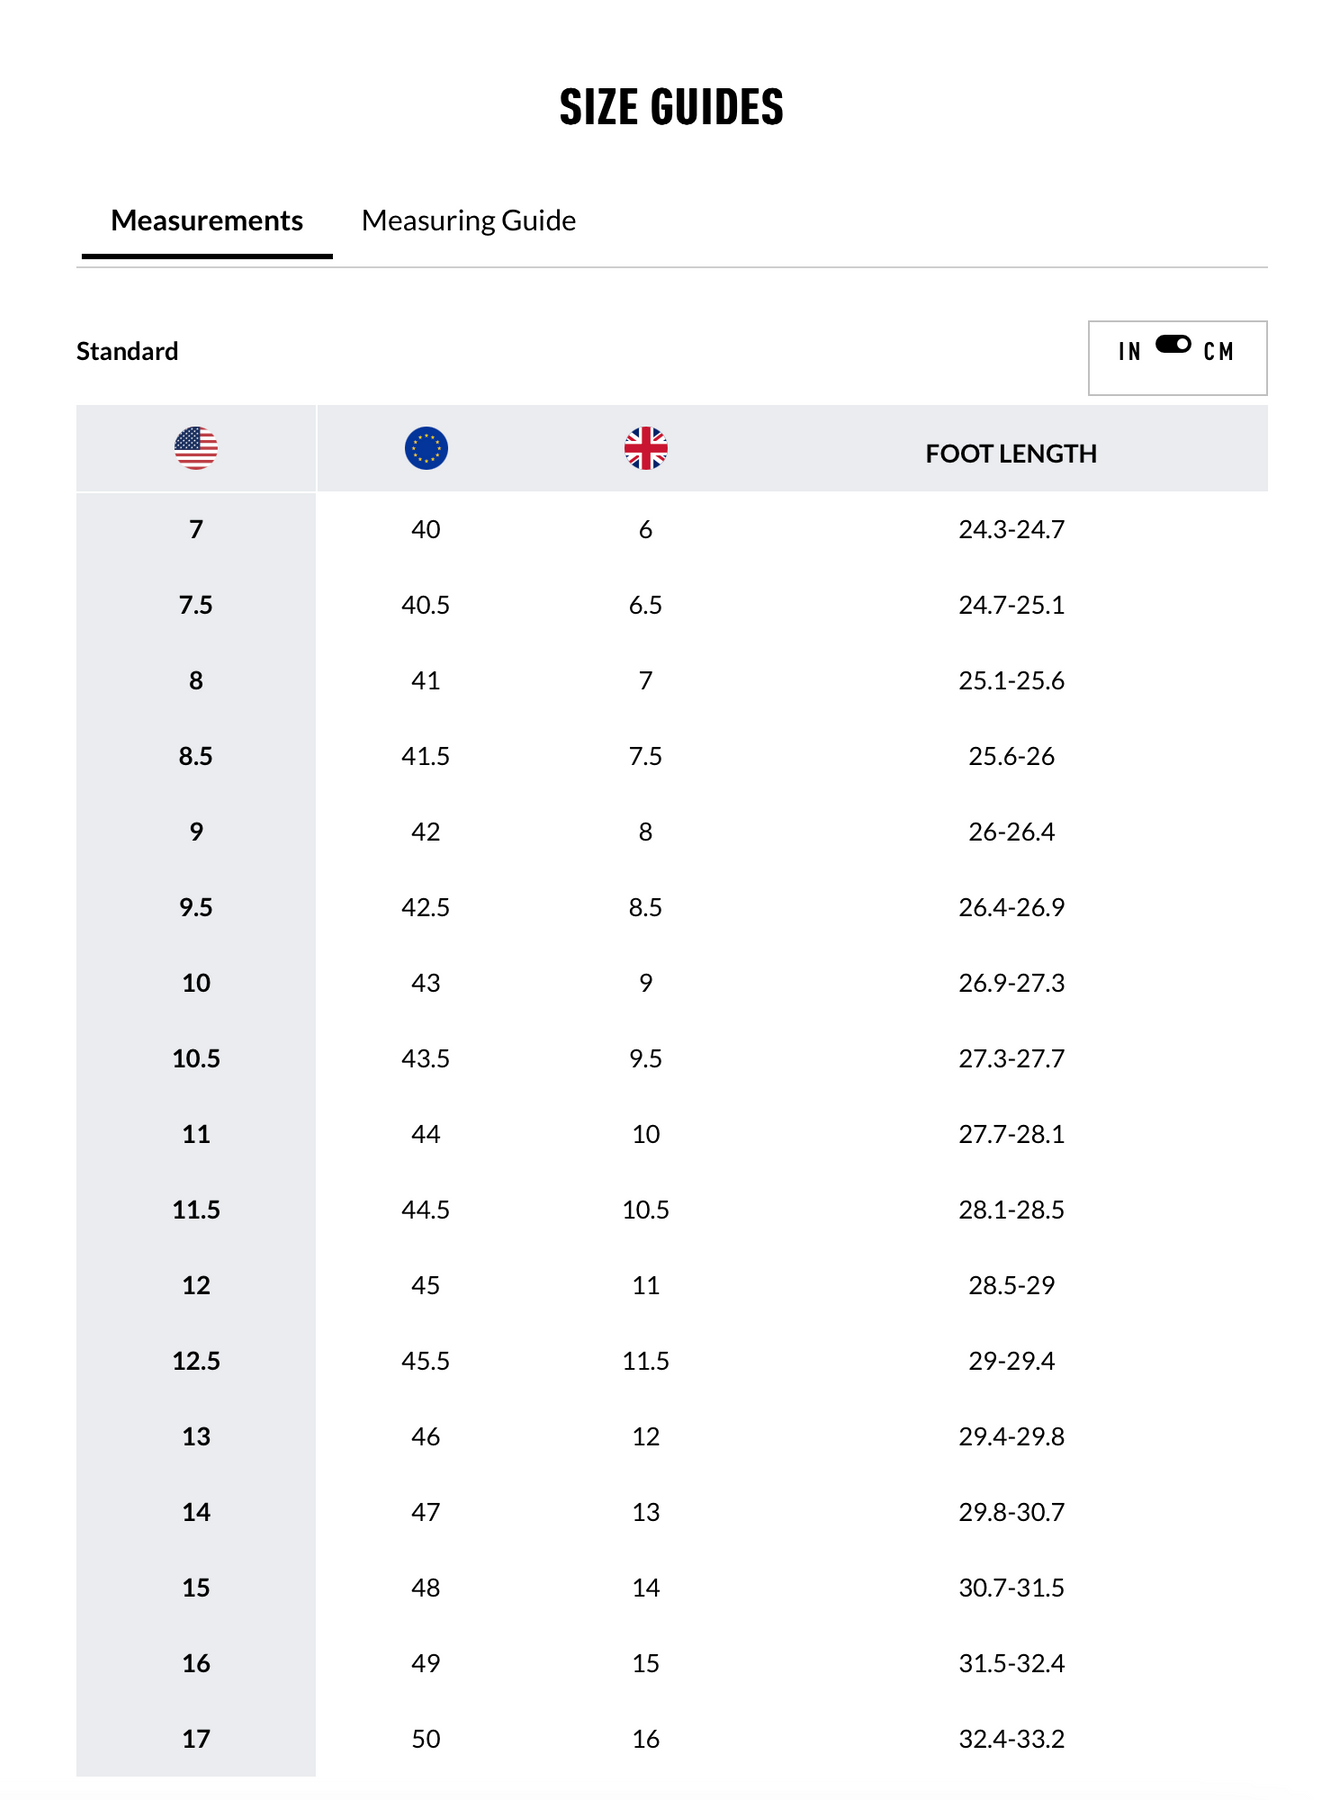Viewport: 1339px width, 1800px height.
Task: Click the FOOT LENGTH column header
Action: [x=1011, y=454]
